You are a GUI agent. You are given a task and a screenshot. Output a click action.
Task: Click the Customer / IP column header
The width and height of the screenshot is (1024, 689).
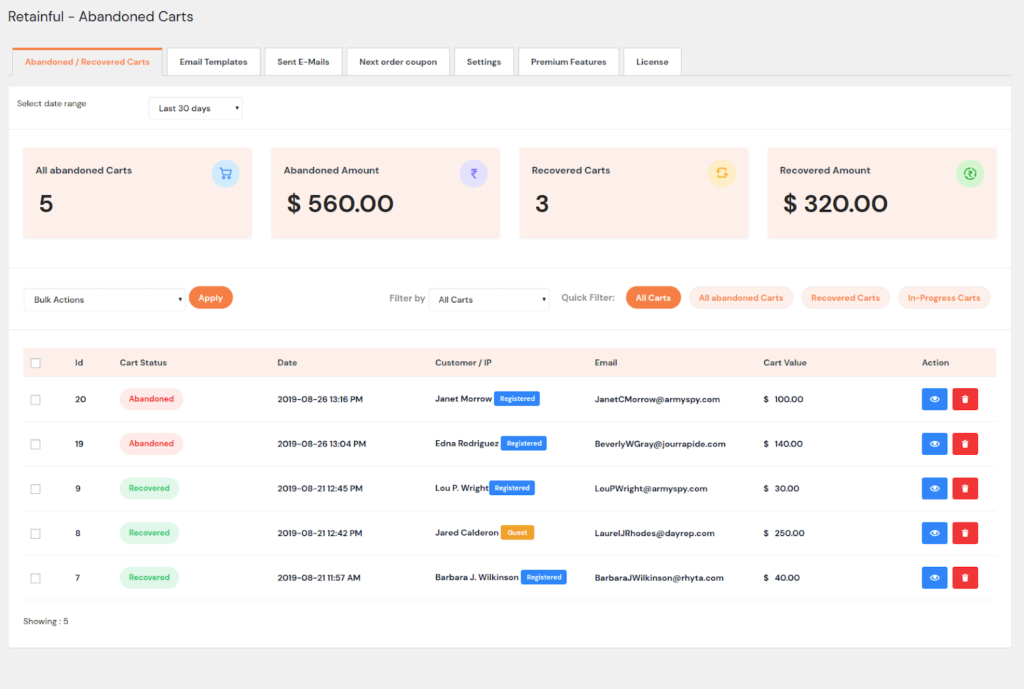(x=463, y=363)
